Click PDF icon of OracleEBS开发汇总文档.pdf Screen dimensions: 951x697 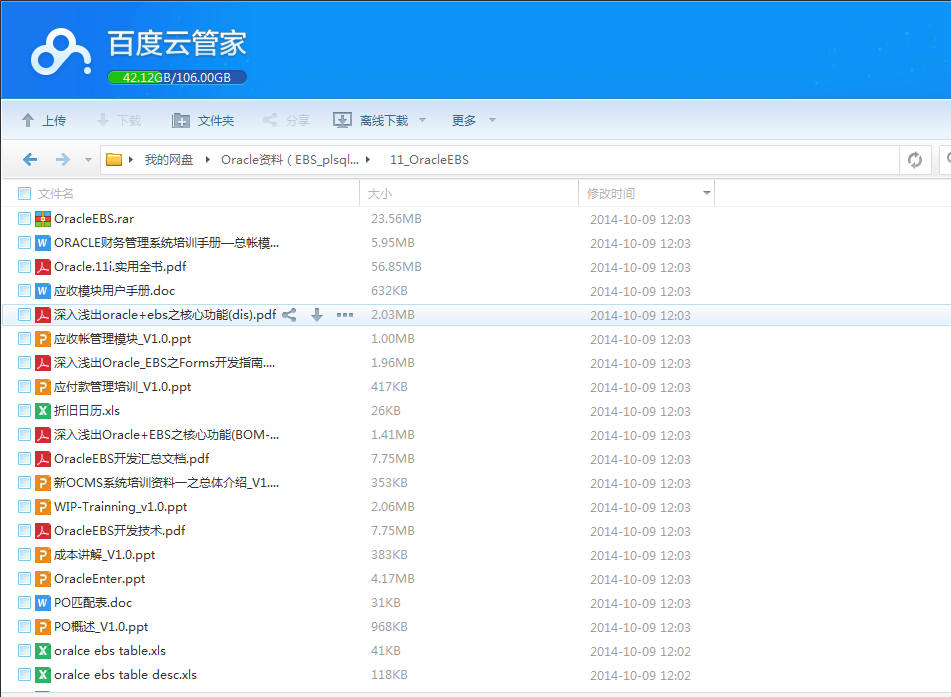click(x=42, y=459)
